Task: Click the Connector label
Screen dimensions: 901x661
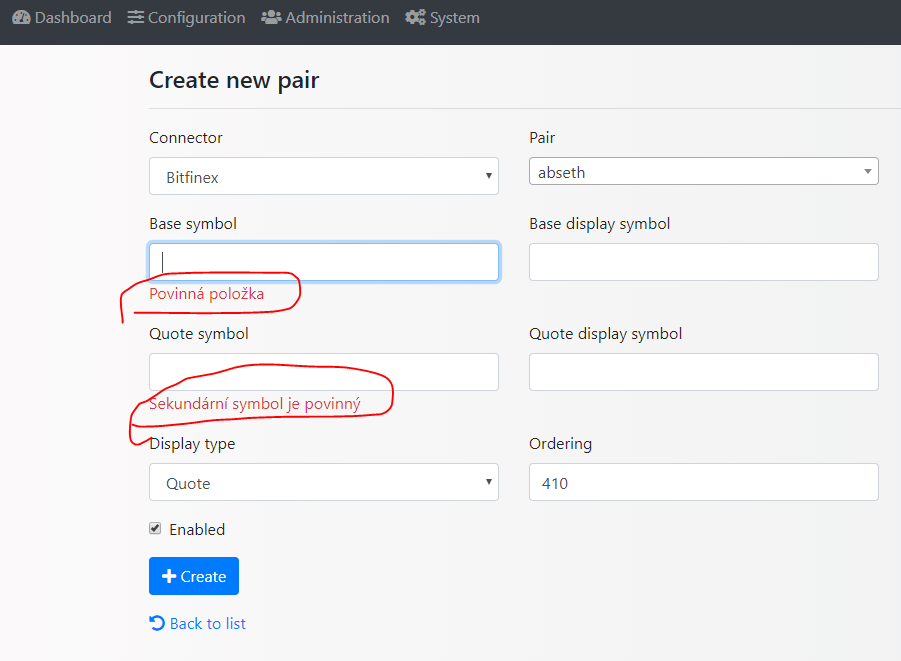Action: pos(186,137)
